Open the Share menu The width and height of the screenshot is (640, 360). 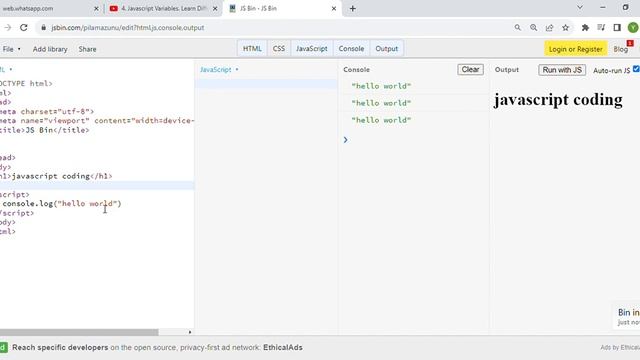coord(87,49)
